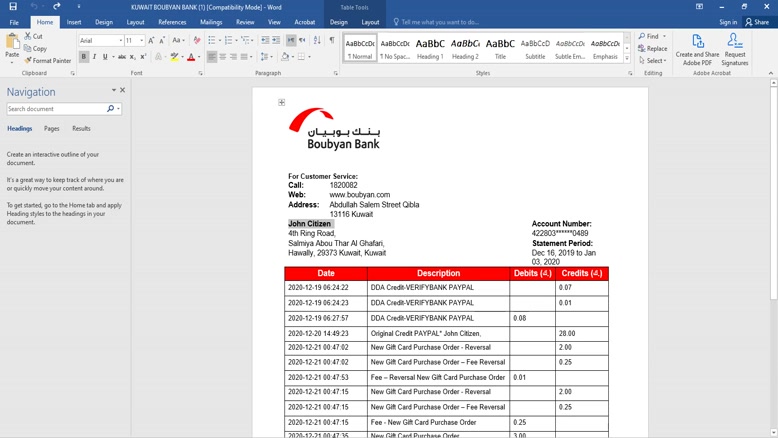Screen dimensions: 778x438
Task: Apply subscript formatting
Action: [x=132, y=57]
